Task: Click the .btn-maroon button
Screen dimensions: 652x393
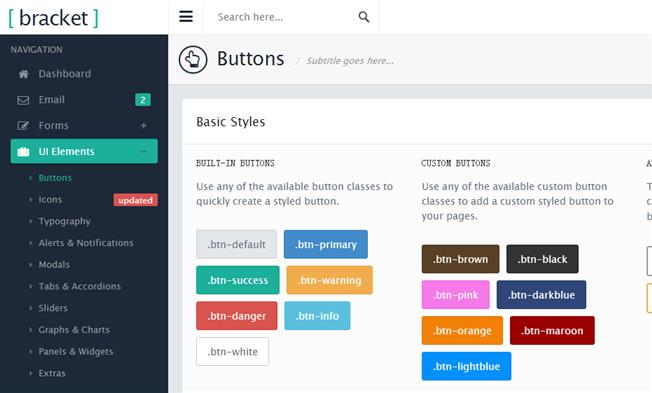Action: (x=552, y=331)
